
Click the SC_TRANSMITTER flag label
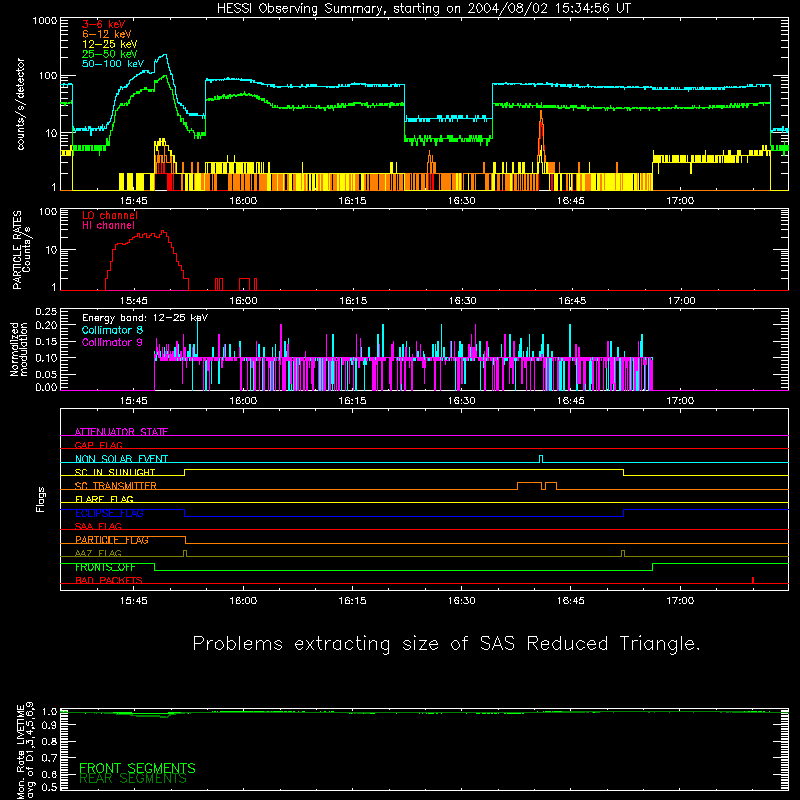[116, 486]
